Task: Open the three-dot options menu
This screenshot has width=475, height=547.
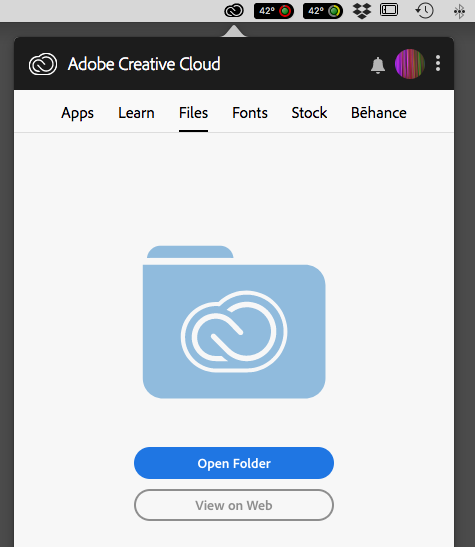Action: (x=438, y=63)
